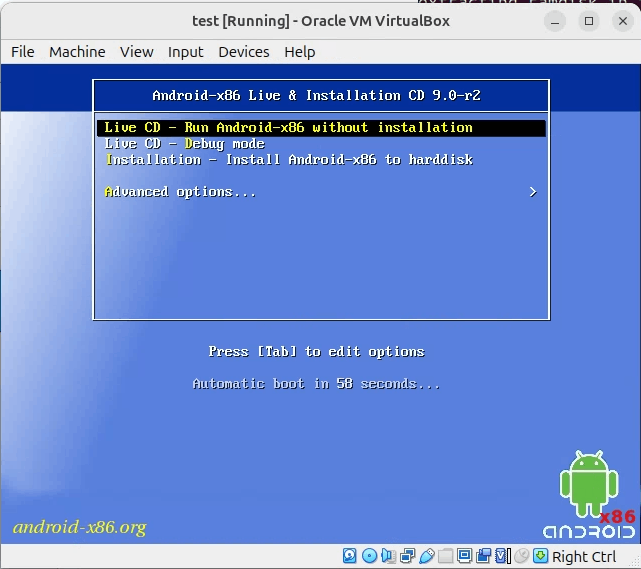Open the File menu
The width and height of the screenshot is (641, 569).
click(x=22, y=52)
